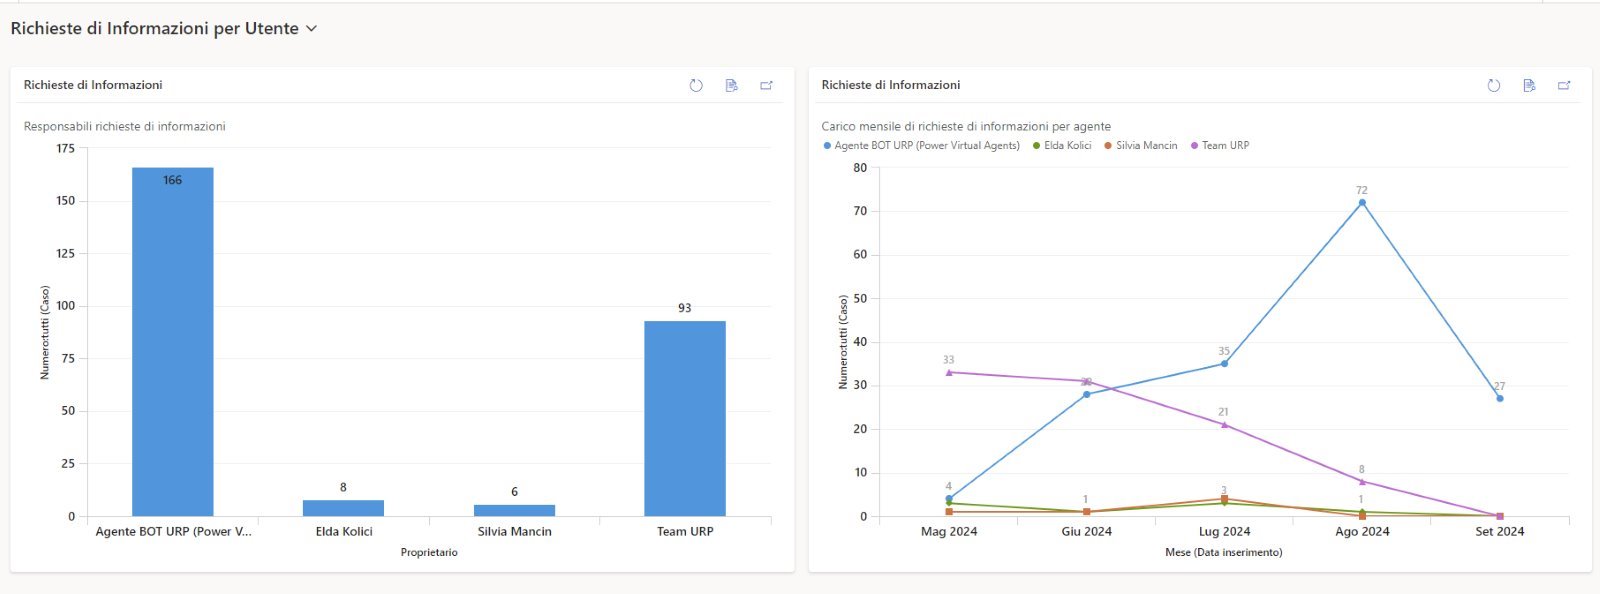Click the blue Set 2024 data point at 27
Viewport: 1600px width, 594px height.
(x=1499, y=398)
